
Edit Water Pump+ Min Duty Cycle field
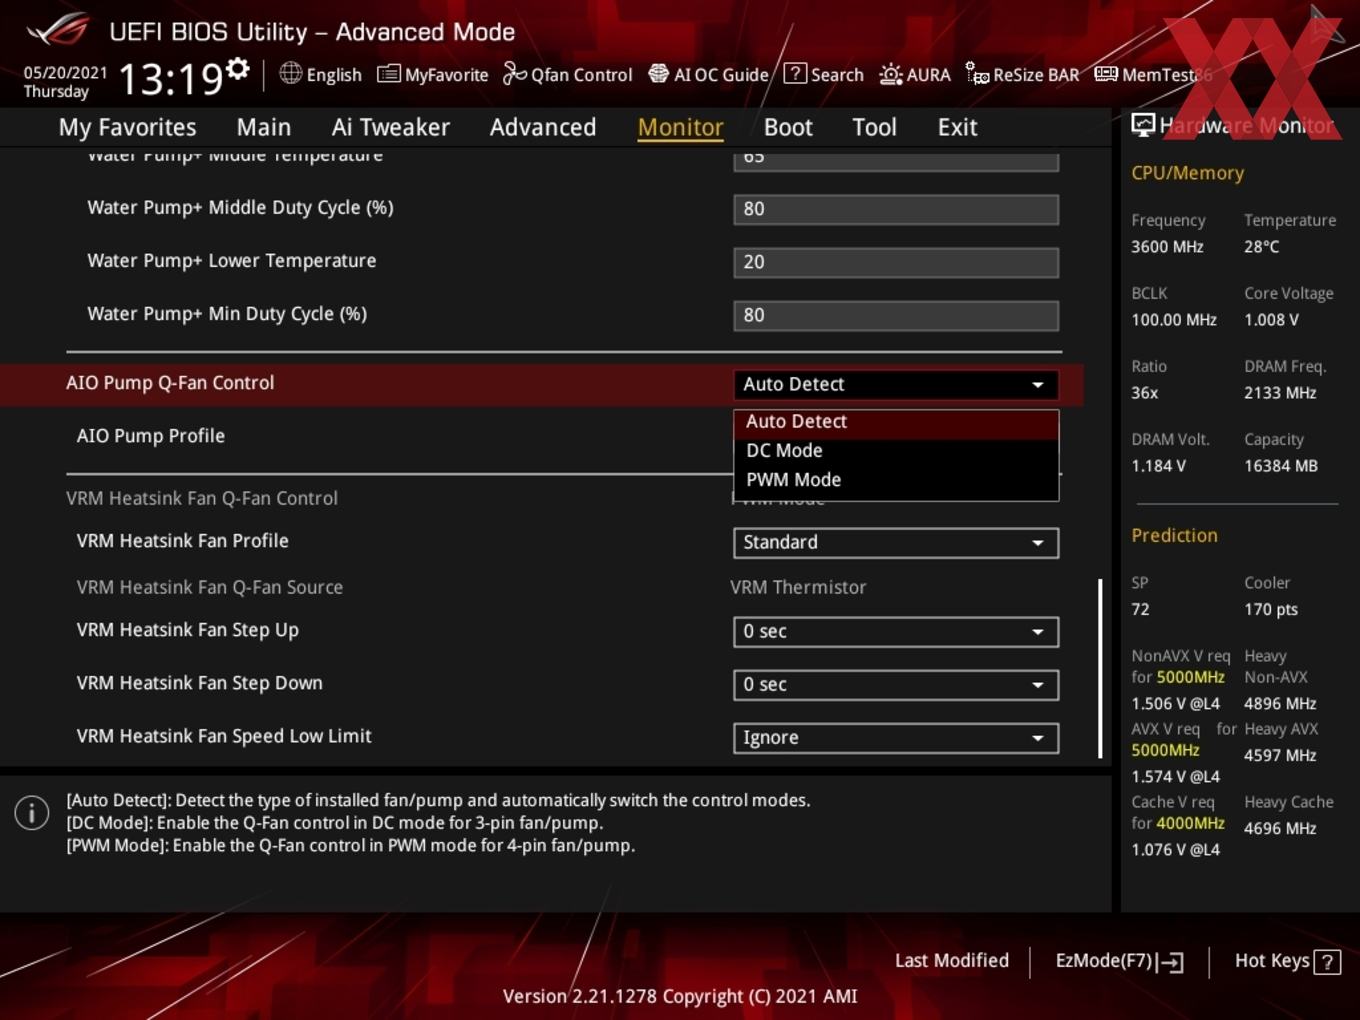pyautogui.click(x=896, y=315)
